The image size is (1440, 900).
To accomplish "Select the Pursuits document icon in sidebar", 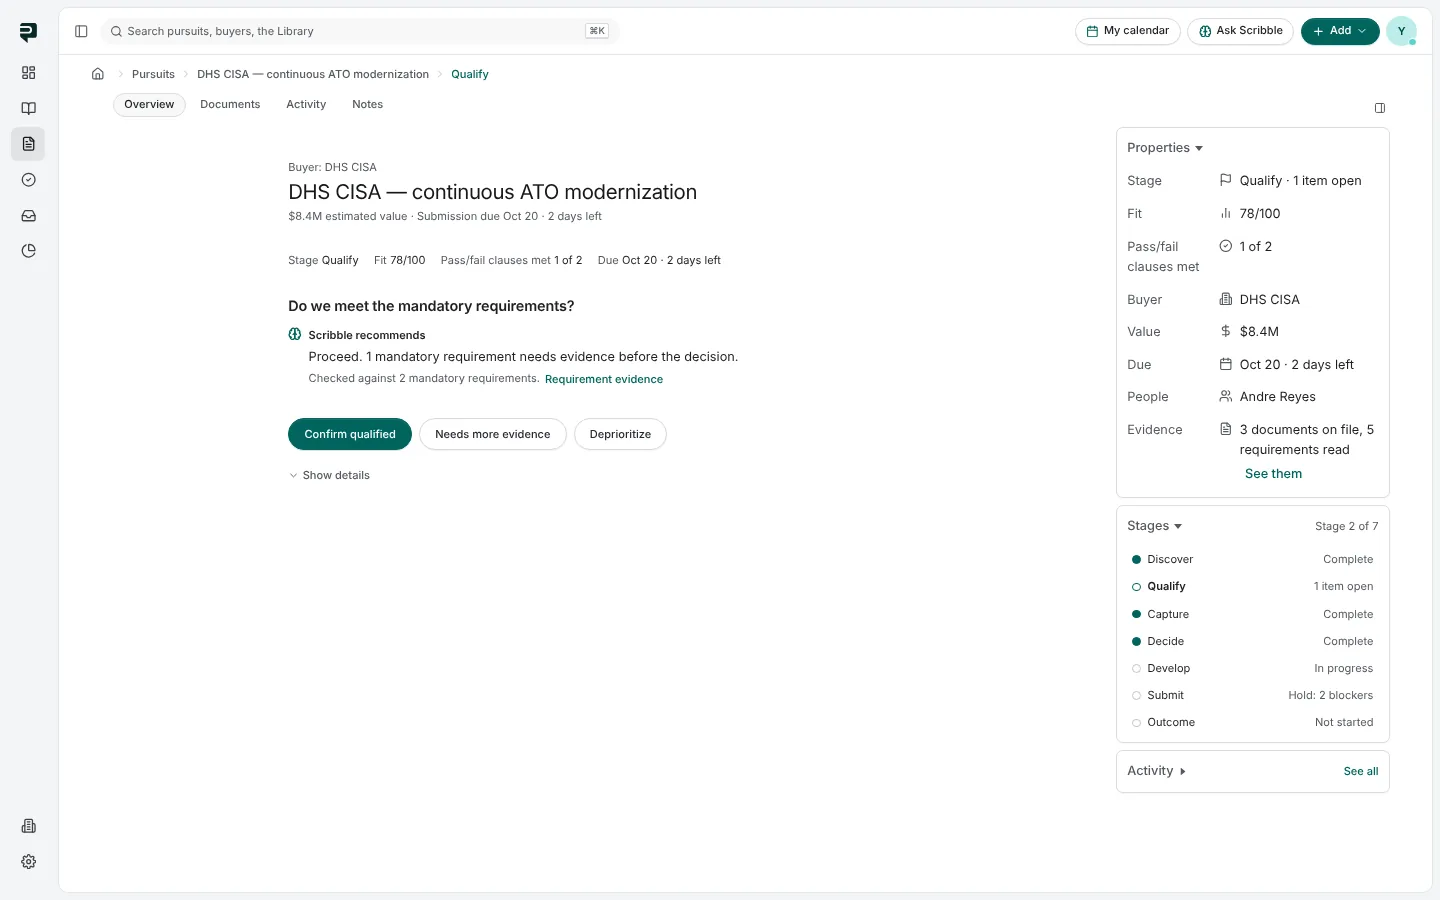I will [28, 144].
